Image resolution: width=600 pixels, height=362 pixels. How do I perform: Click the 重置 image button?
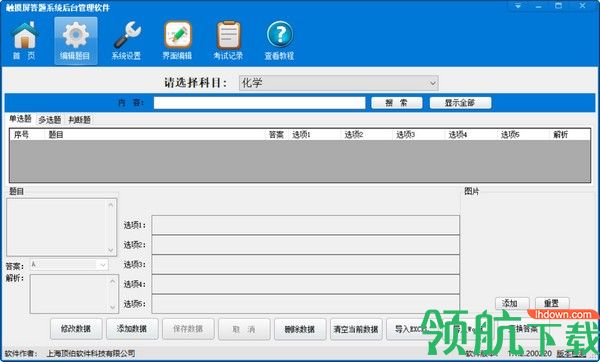552,303
